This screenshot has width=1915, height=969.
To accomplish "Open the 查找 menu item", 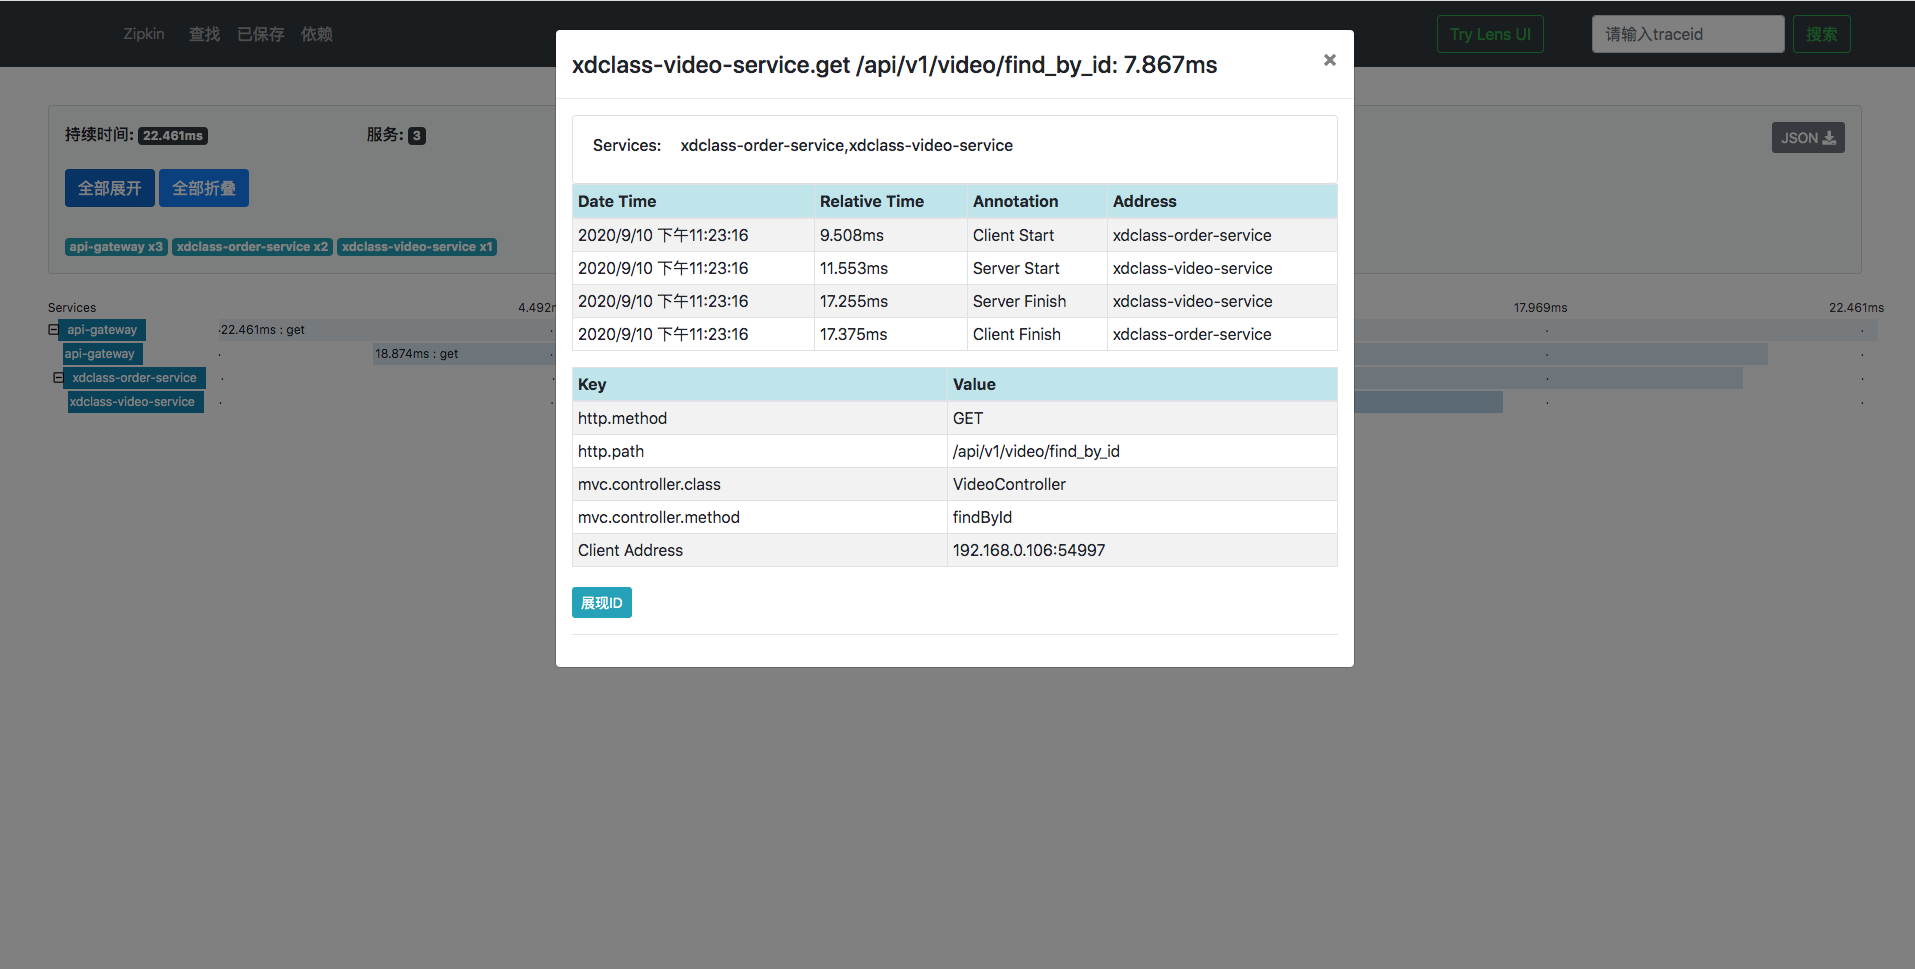I will pyautogui.click(x=204, y=34).
